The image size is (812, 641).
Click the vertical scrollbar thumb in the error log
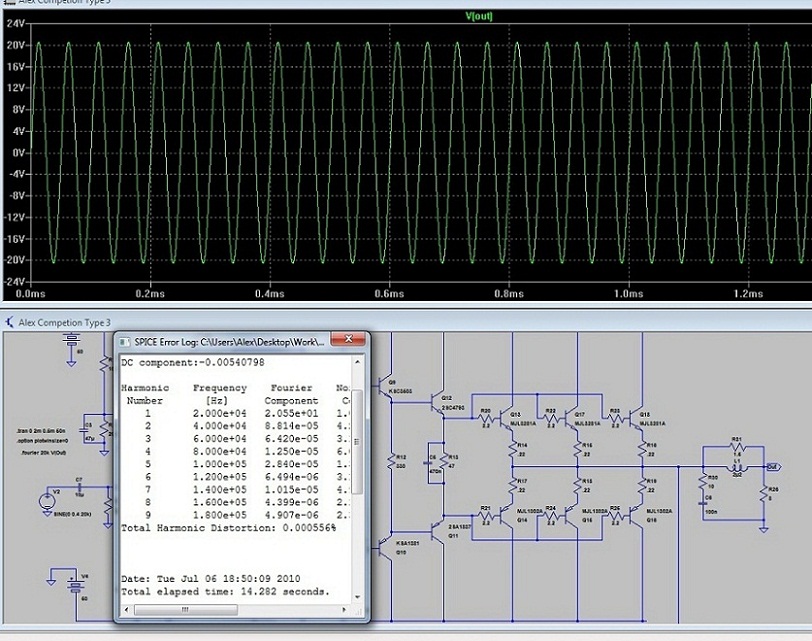(x=356, y=442)
